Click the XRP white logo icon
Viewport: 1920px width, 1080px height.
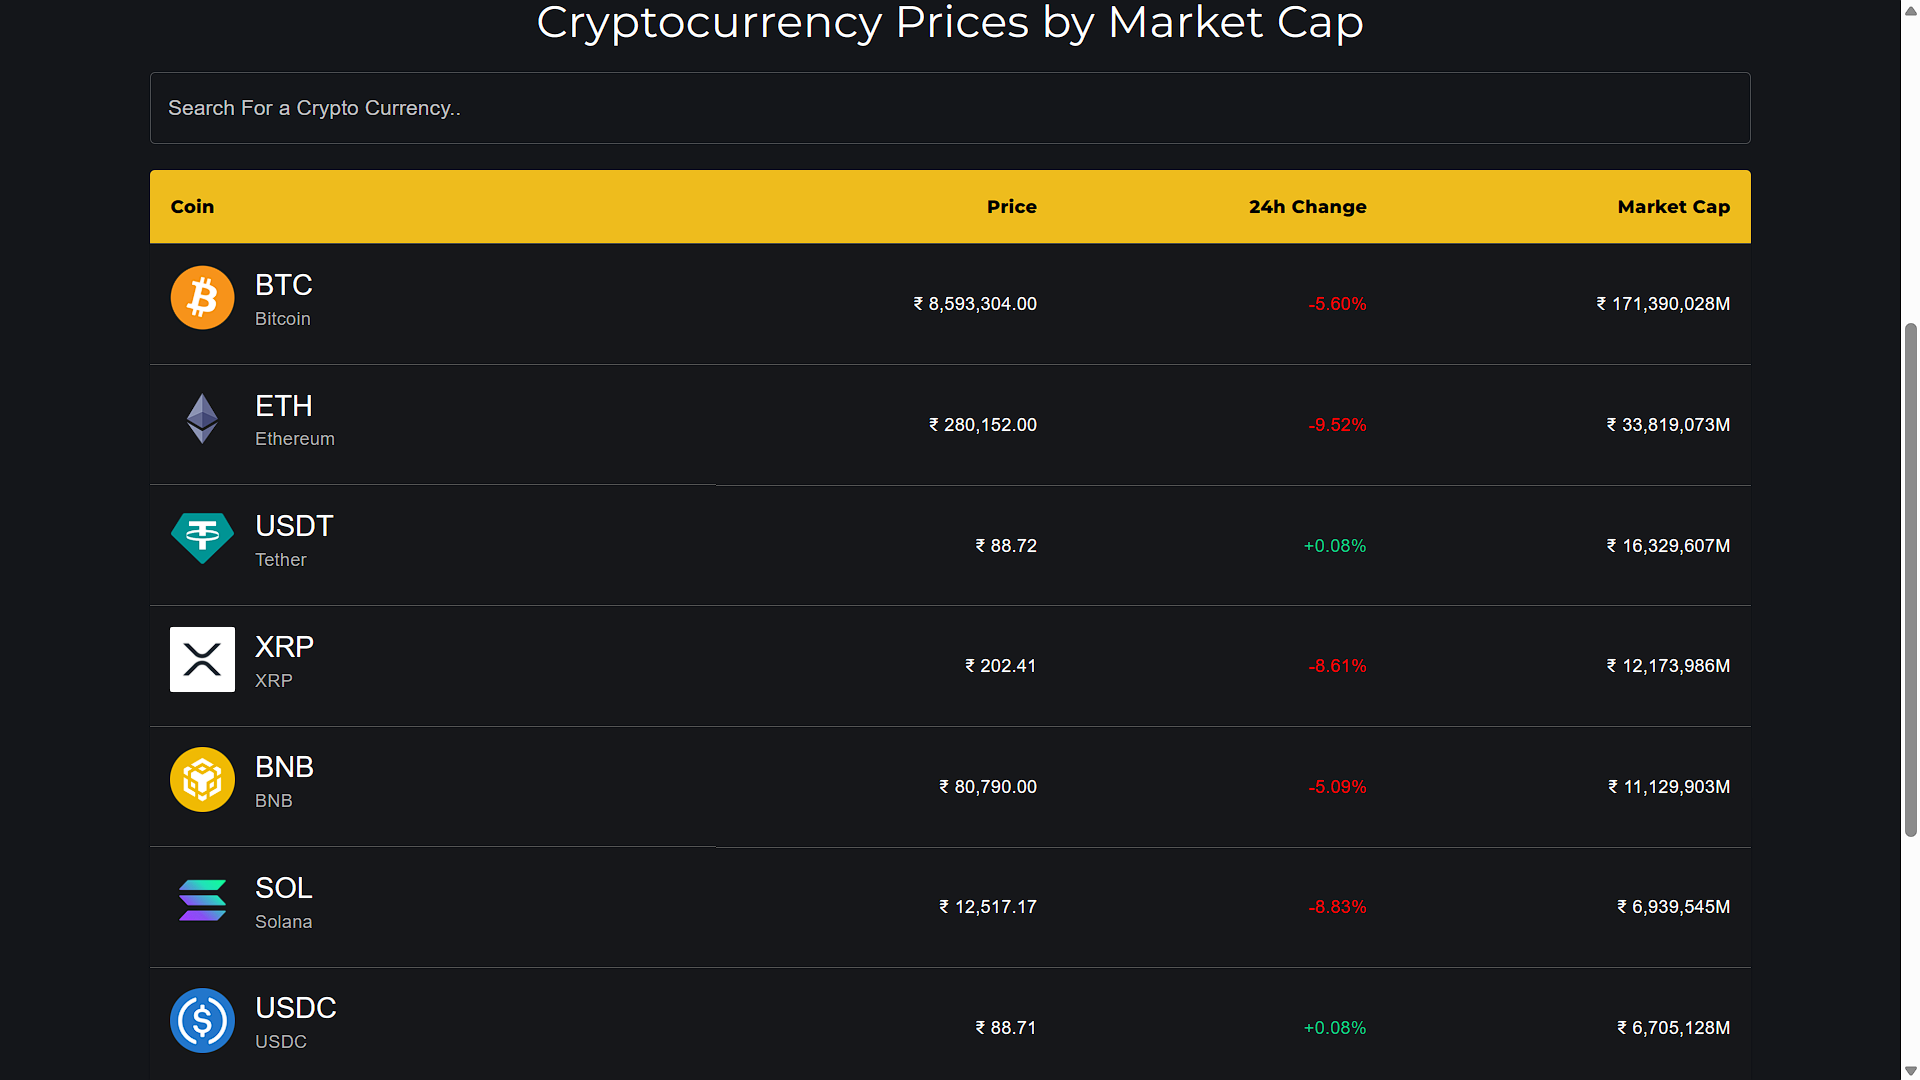tap(202, 659)
